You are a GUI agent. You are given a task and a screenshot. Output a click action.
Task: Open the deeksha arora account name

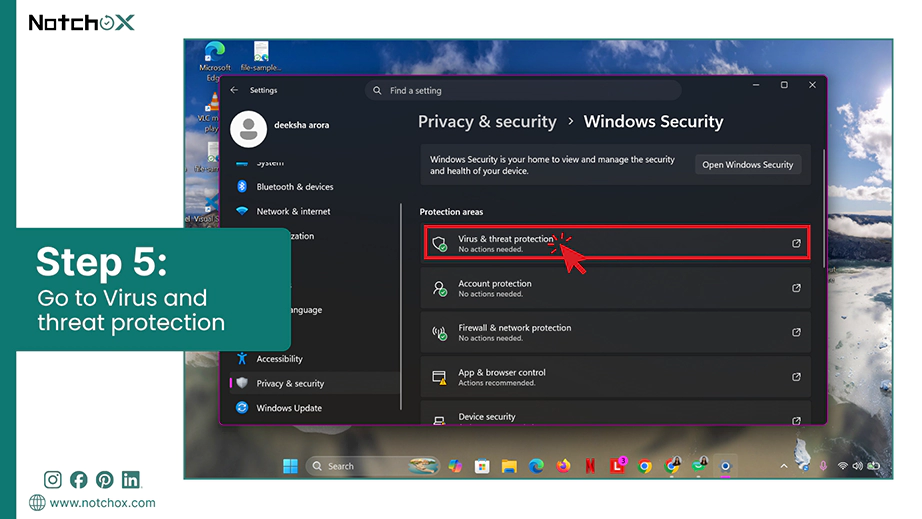coord(302,125)
